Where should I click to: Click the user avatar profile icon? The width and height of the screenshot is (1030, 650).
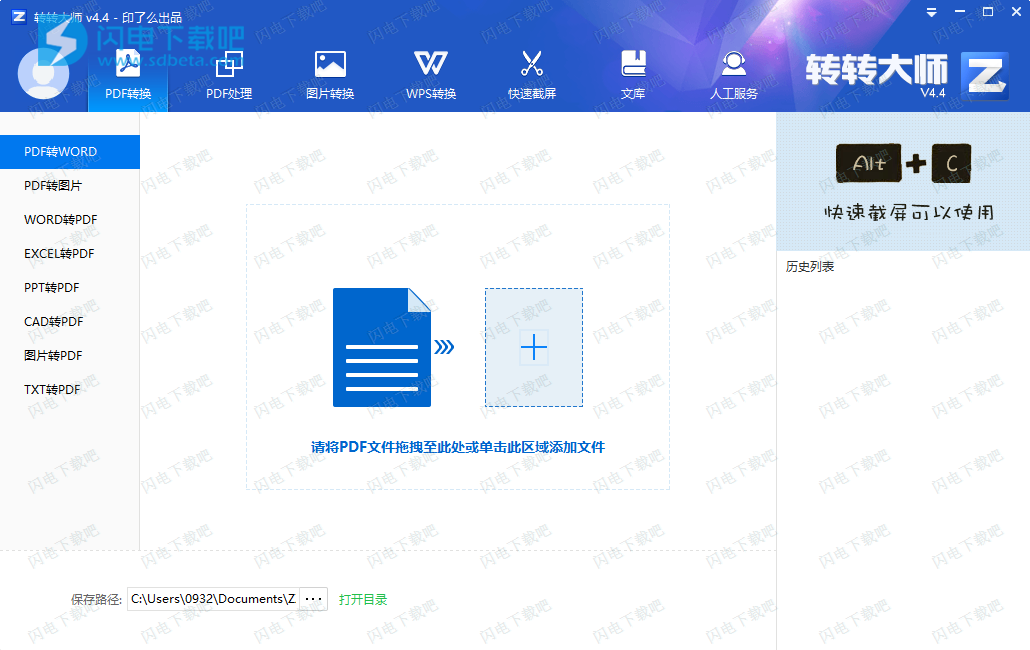coord(44,73)
